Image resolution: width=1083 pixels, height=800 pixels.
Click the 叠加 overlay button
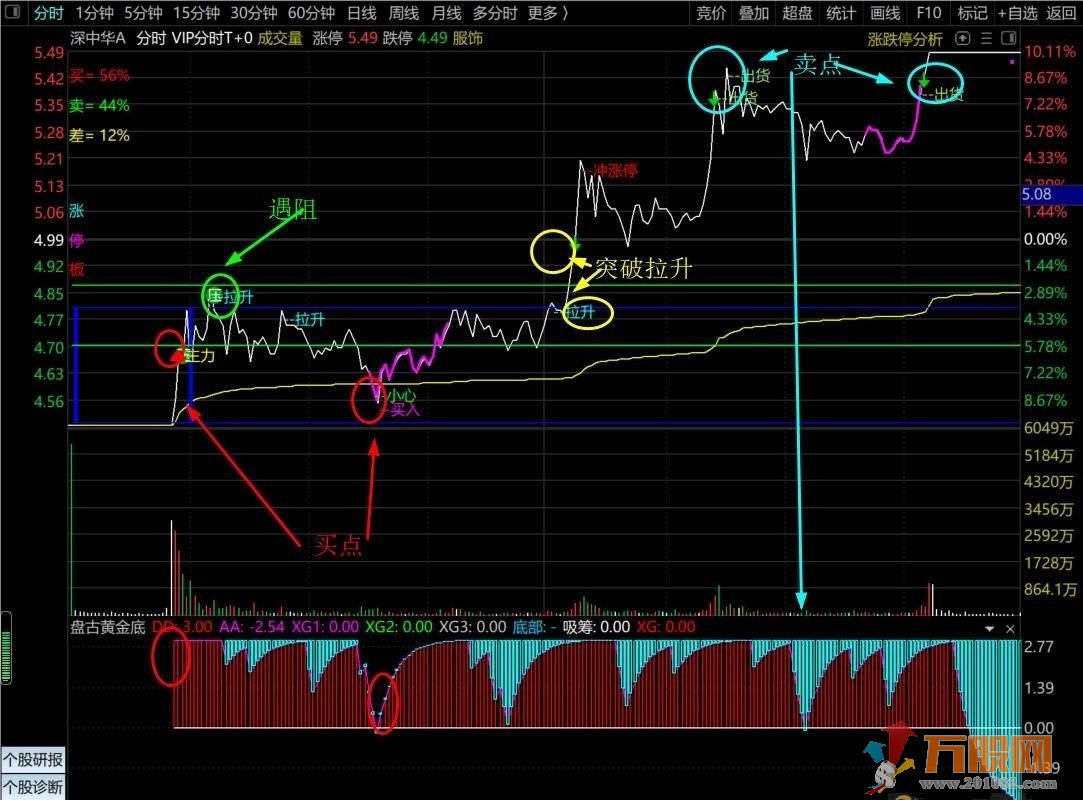pos(754,12)
